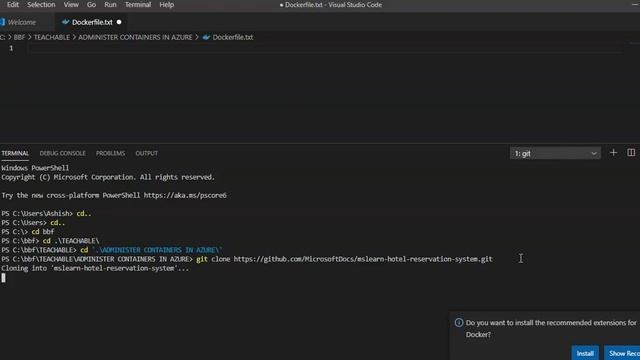Click the Windows PowerShell header line
The height and width of the screenshot is (360, 640).
click(x=35, y=168)
